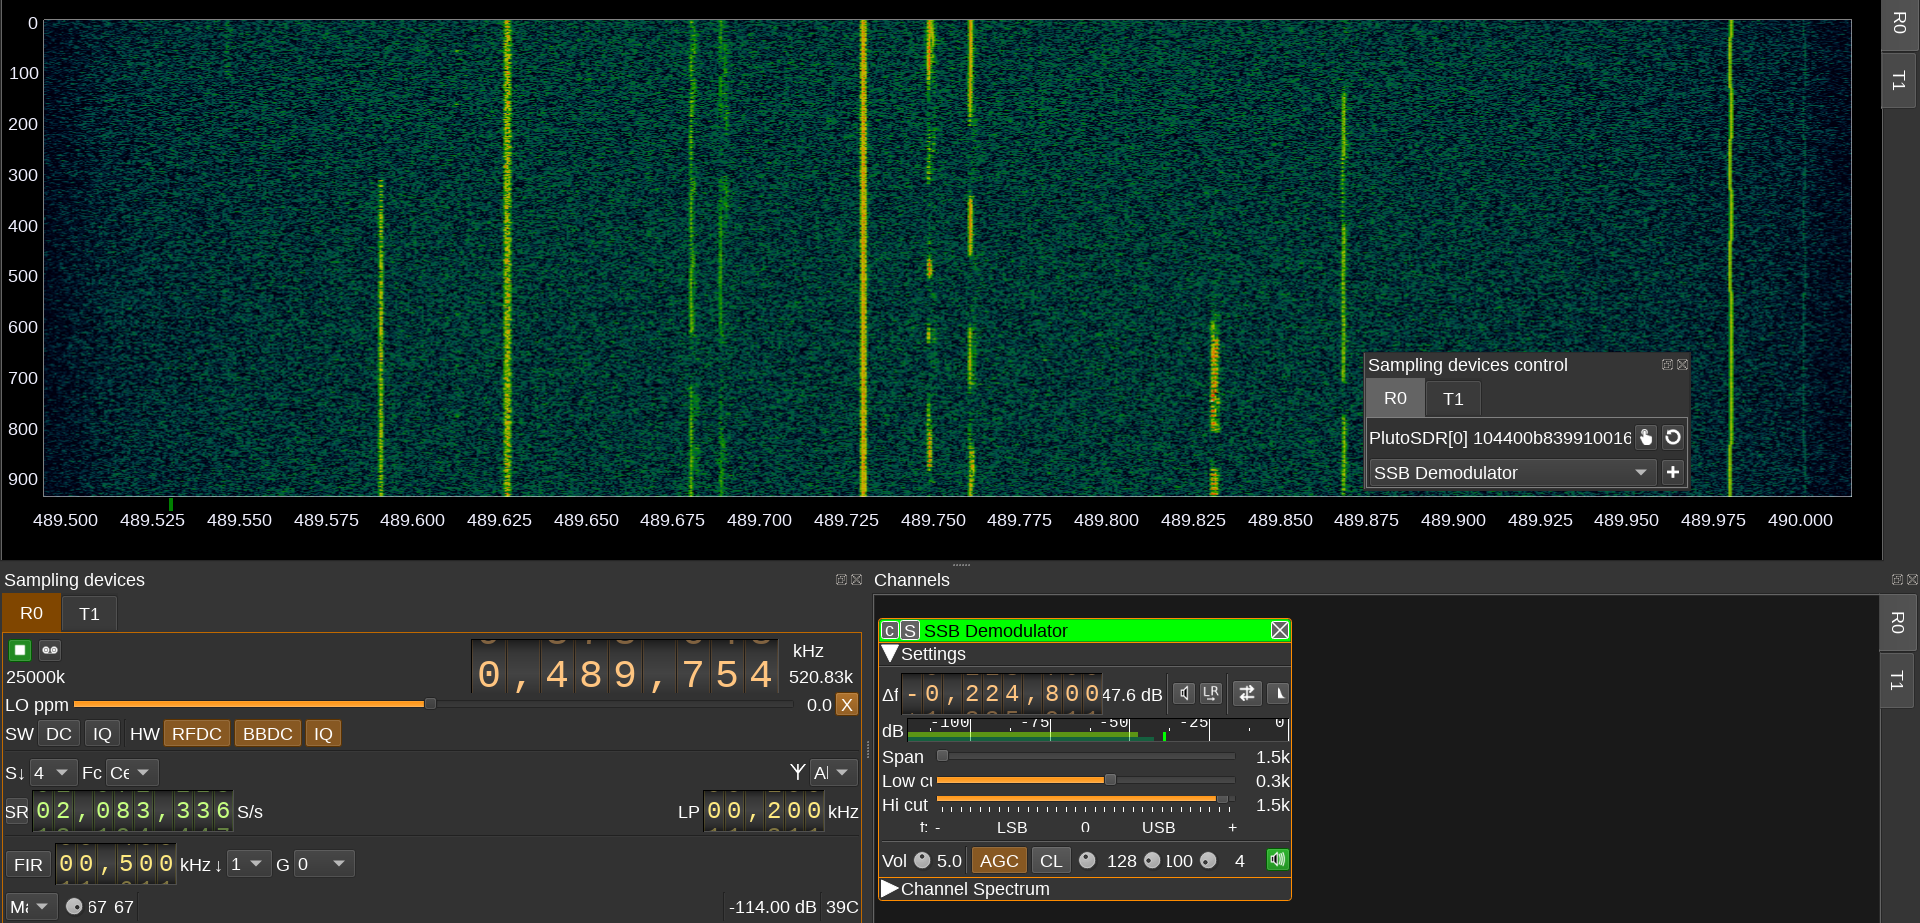This screenshot has width=1920, height=923.
Task: Disable hardware RFDC correction
Action: [197, 734]
